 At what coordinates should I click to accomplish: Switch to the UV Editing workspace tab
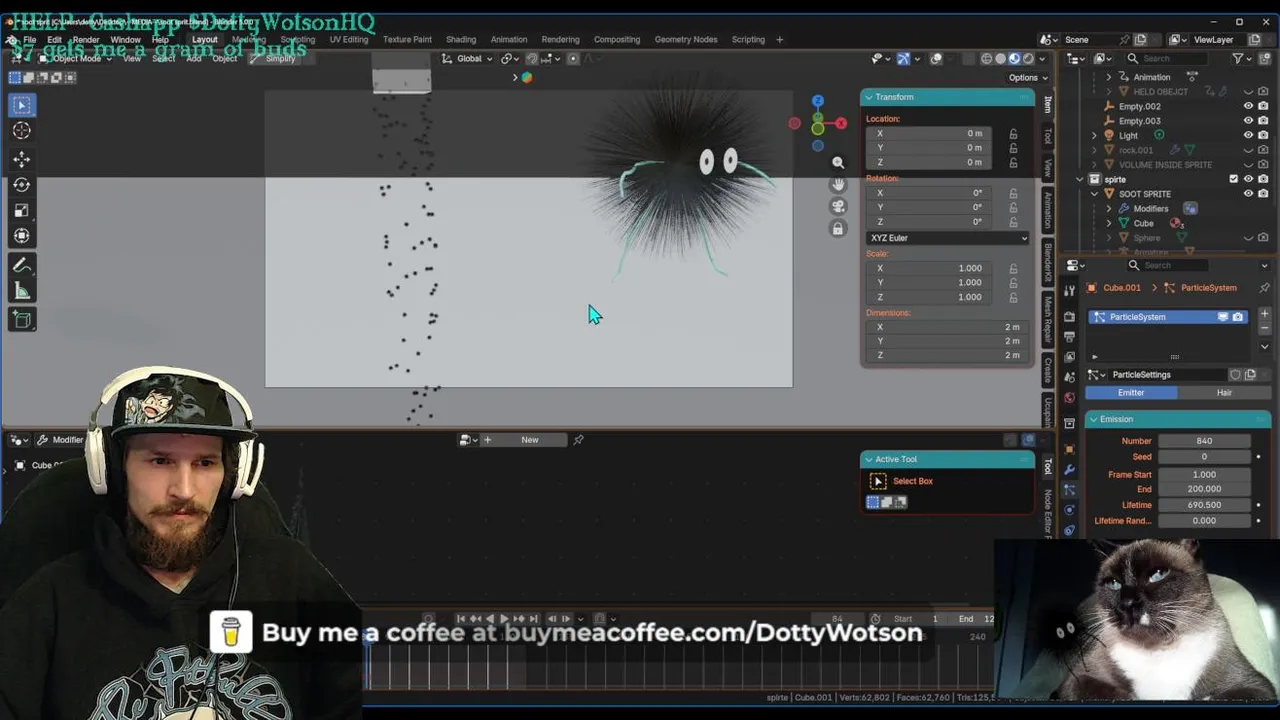click(x=349, y=40)
